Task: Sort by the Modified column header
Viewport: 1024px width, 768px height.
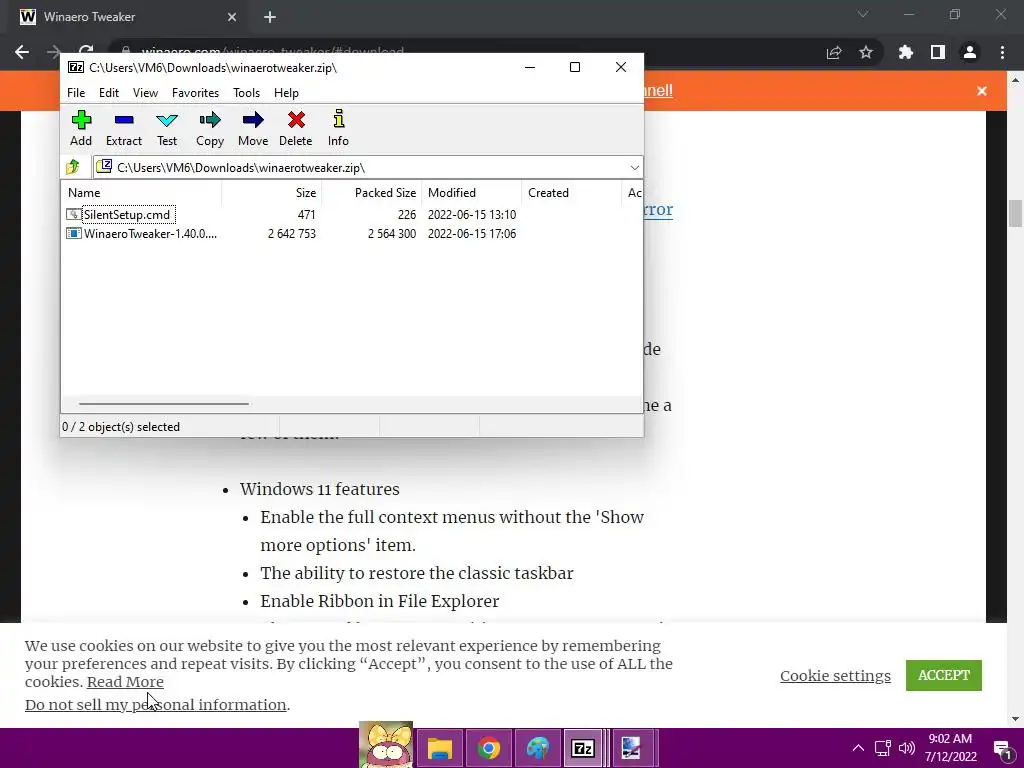Action: pyautogui.click(x=472, y=193)
